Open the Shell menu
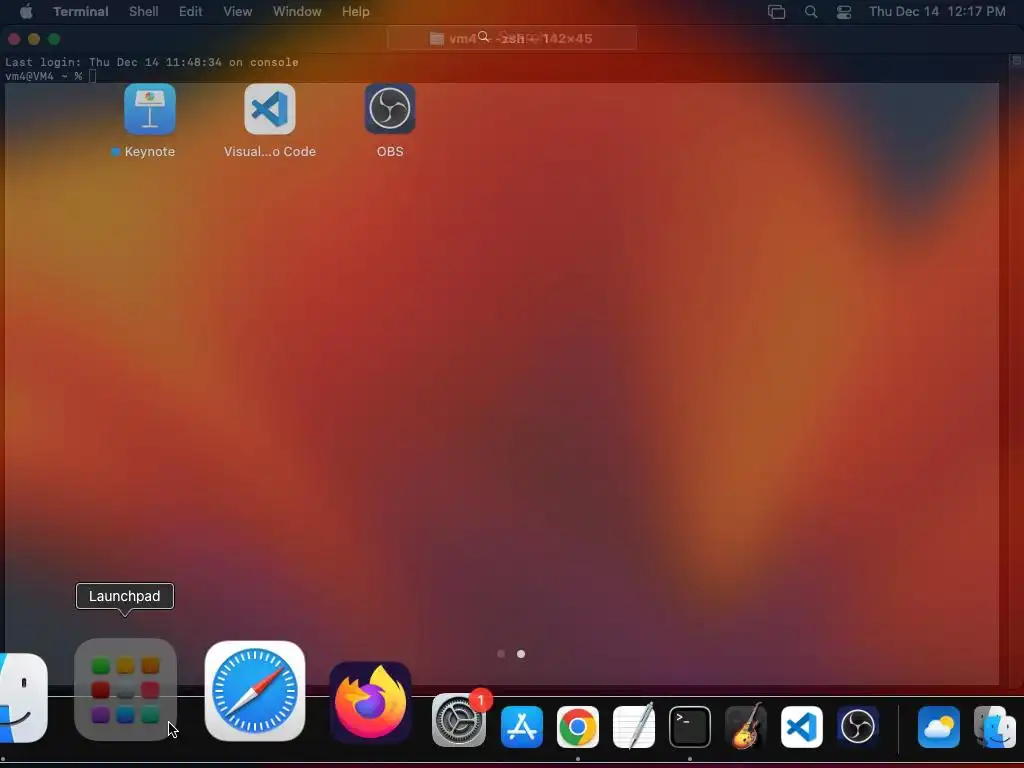 pos(144,12)
